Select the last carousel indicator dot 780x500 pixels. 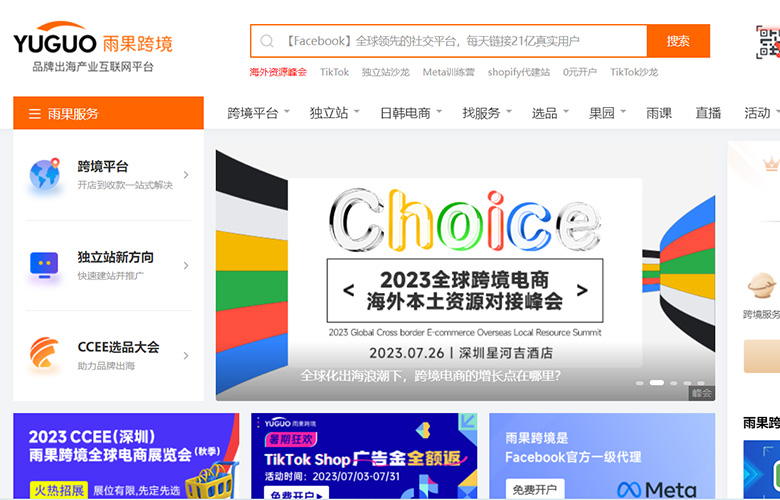click(701, 383)
